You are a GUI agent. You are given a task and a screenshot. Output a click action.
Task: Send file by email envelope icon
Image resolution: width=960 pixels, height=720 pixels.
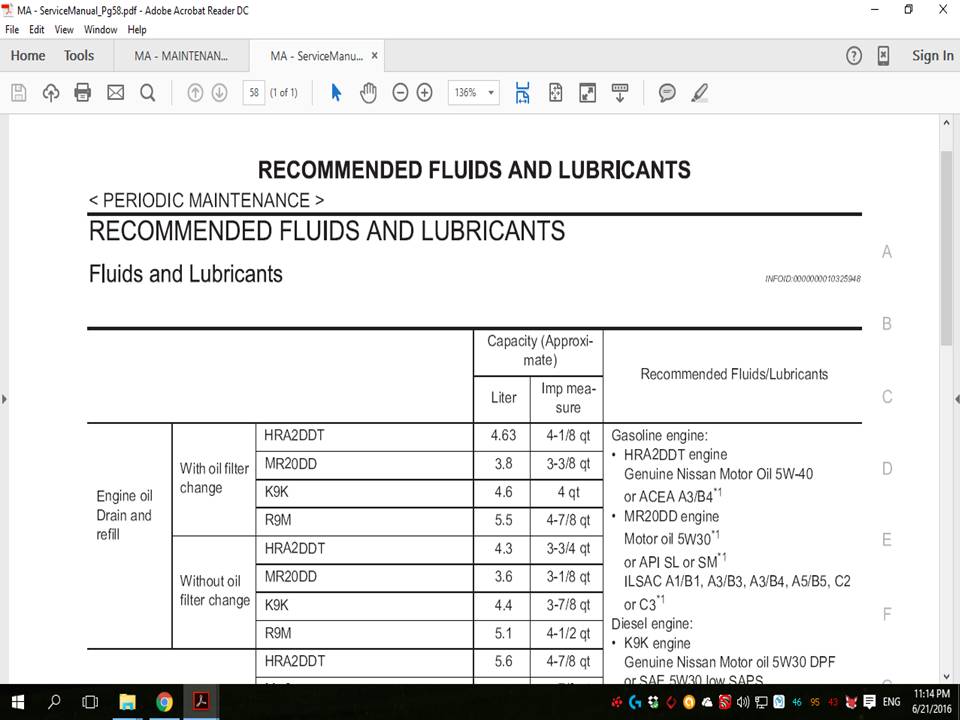point(115,93)
